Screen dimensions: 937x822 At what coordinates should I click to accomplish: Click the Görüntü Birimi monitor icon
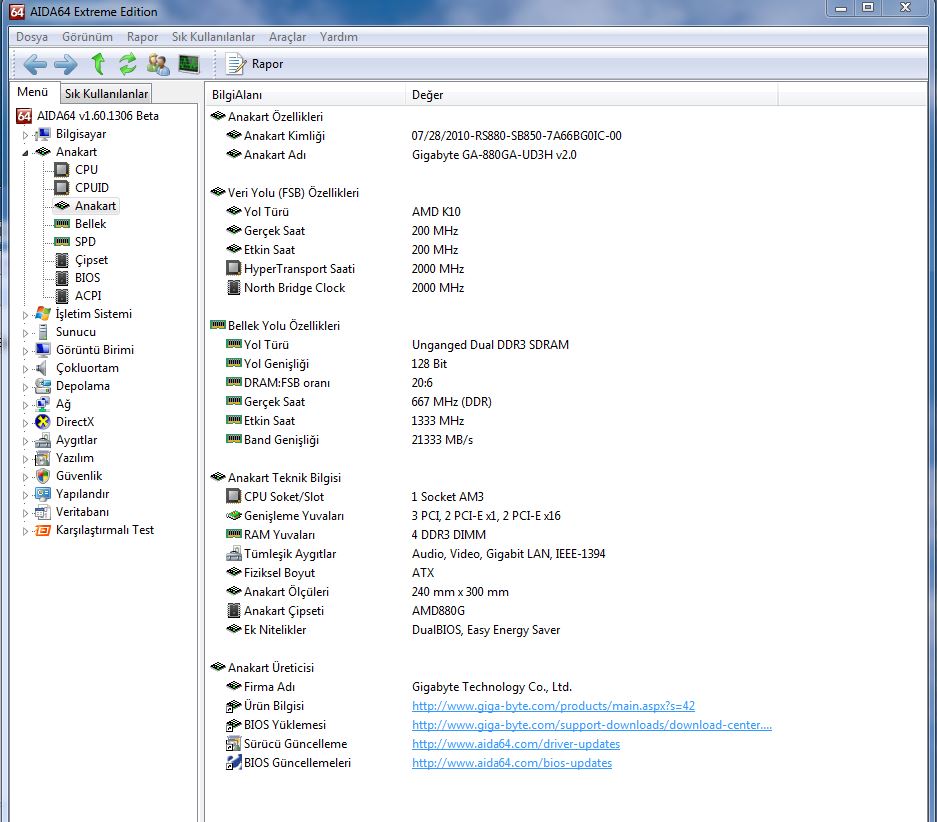[x=43, y=349]
